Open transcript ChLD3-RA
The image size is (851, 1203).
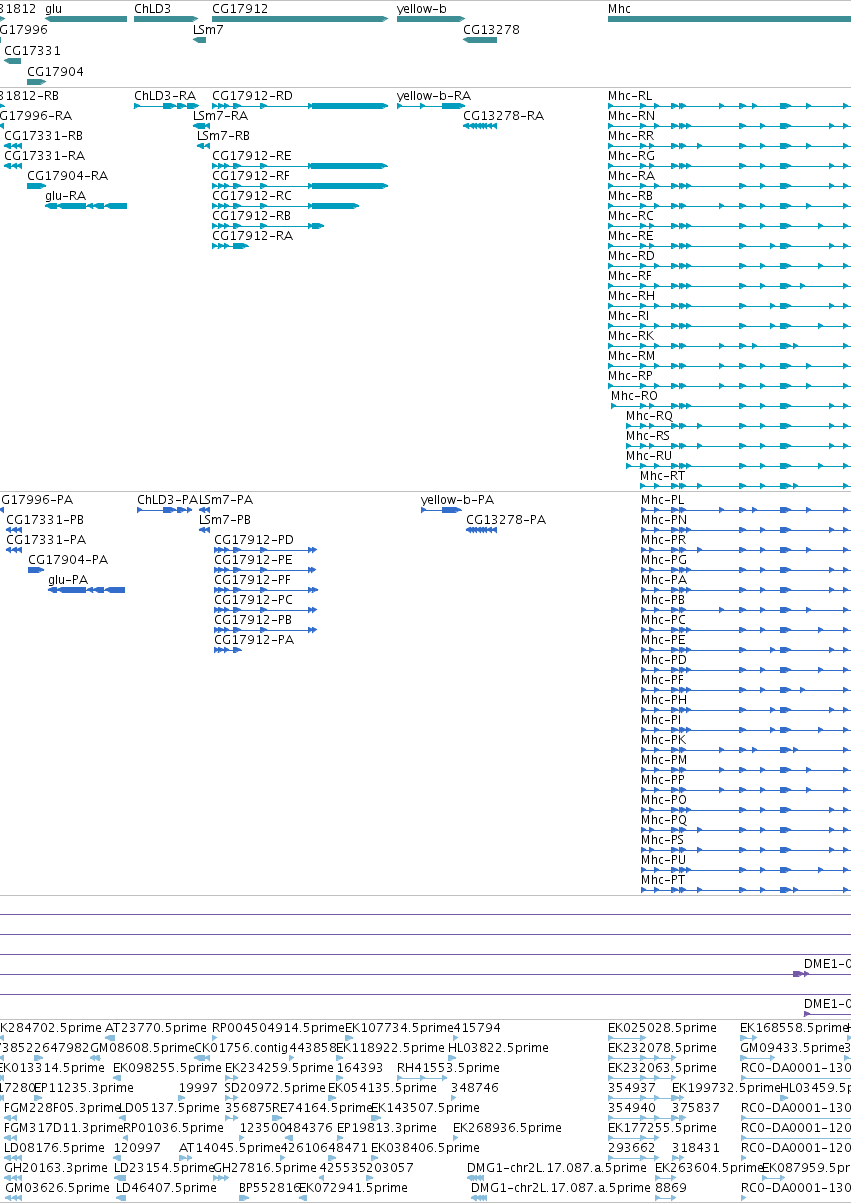coord(165,96)
